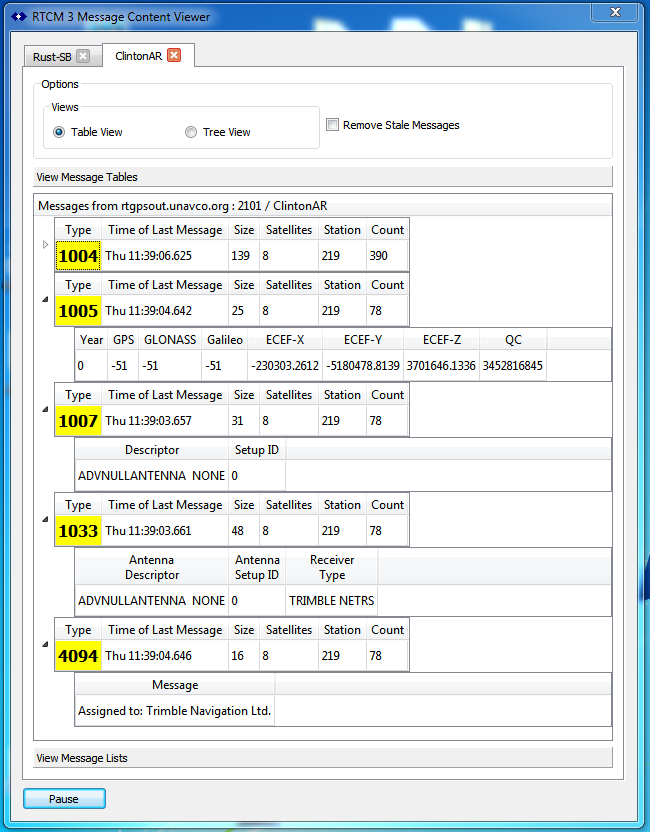This screenshot has height=832, width=650.
Task: Select the Table View radio button
Action: (59, 132)
